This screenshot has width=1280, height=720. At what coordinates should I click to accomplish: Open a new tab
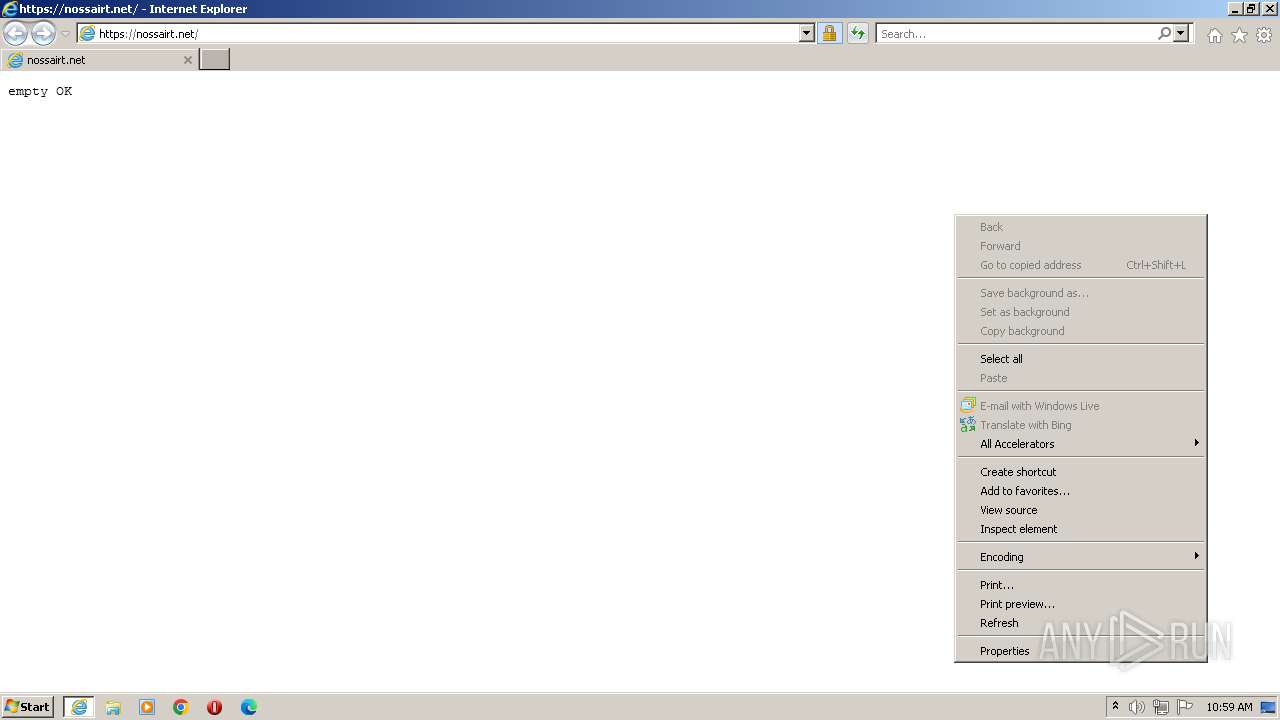tap(214, 60)
